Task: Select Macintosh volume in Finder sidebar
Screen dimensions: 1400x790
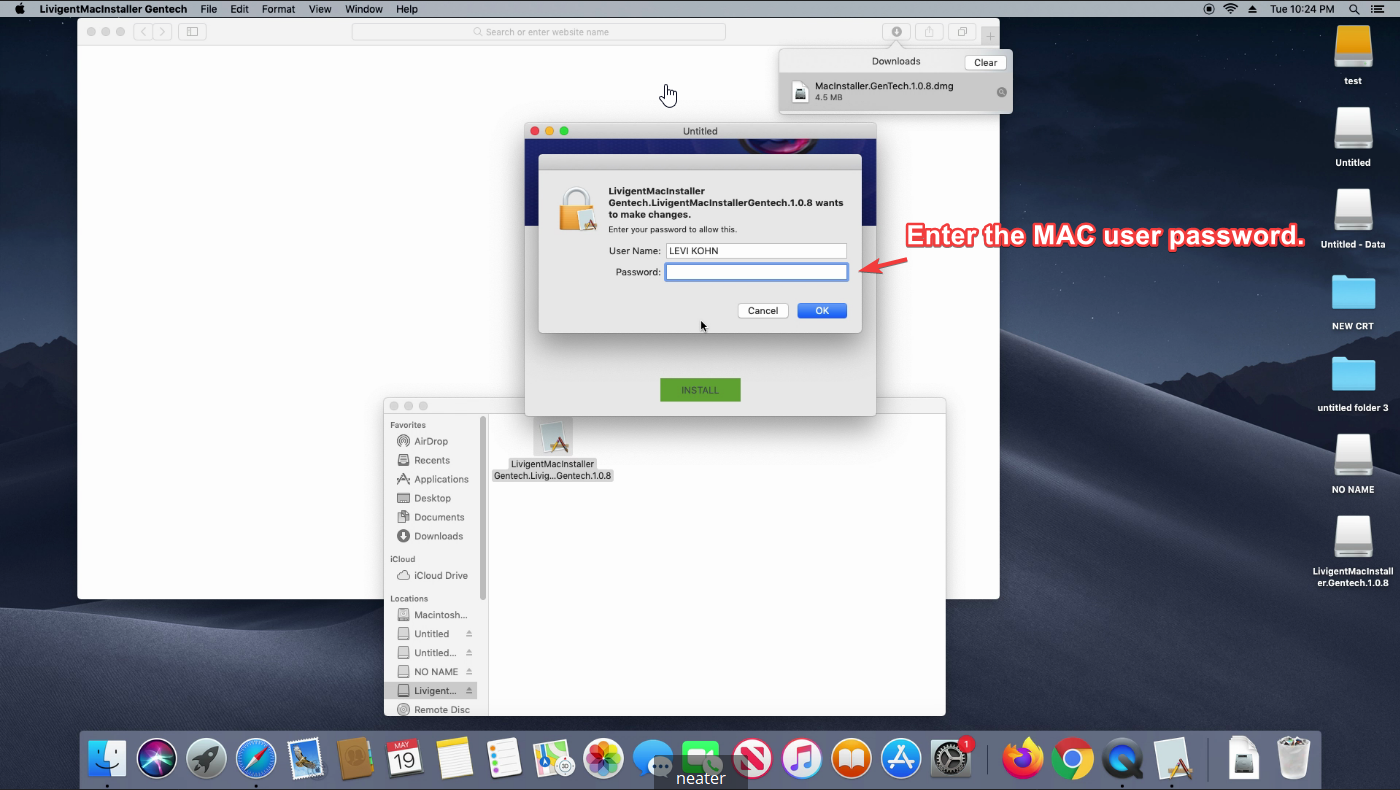Action: coord(440,615)
